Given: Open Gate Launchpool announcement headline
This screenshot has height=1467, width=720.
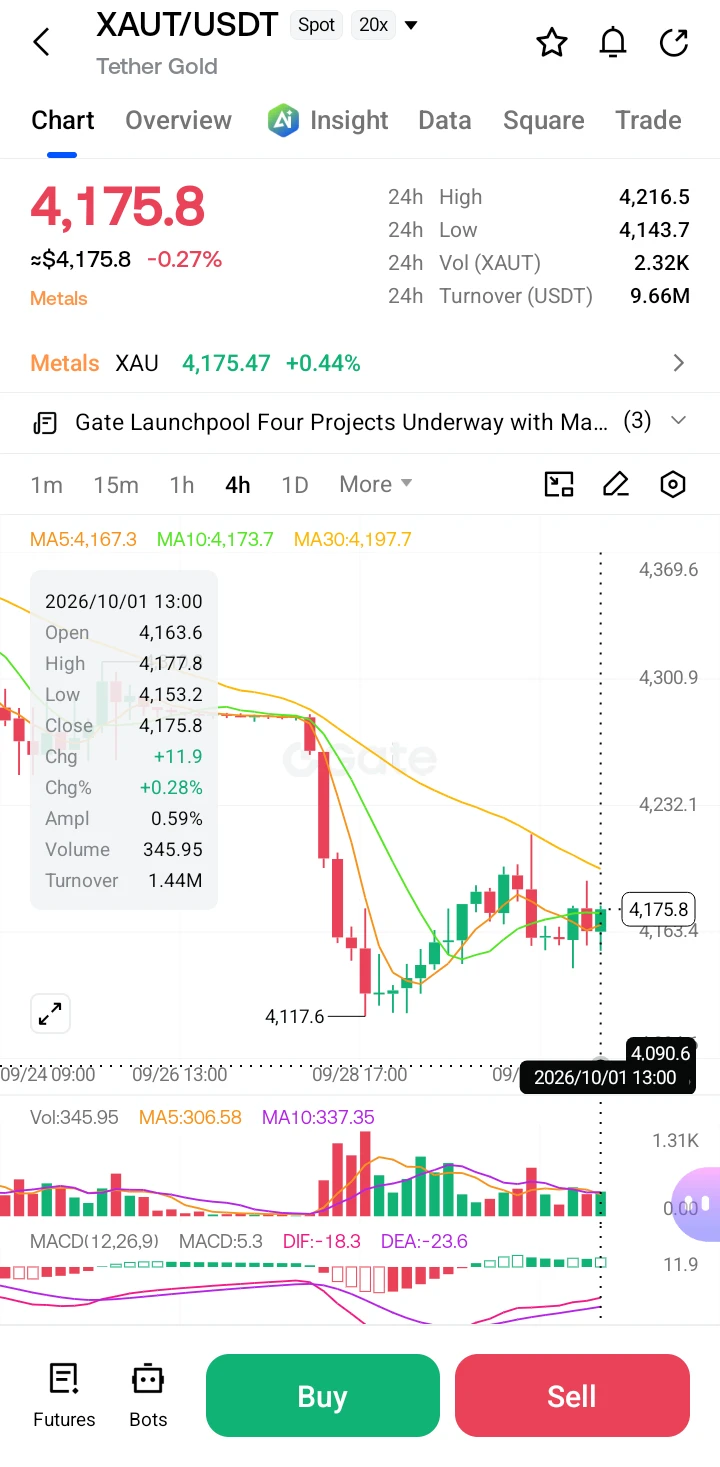Looking at the screenshot, I should [x=341, y=422].
